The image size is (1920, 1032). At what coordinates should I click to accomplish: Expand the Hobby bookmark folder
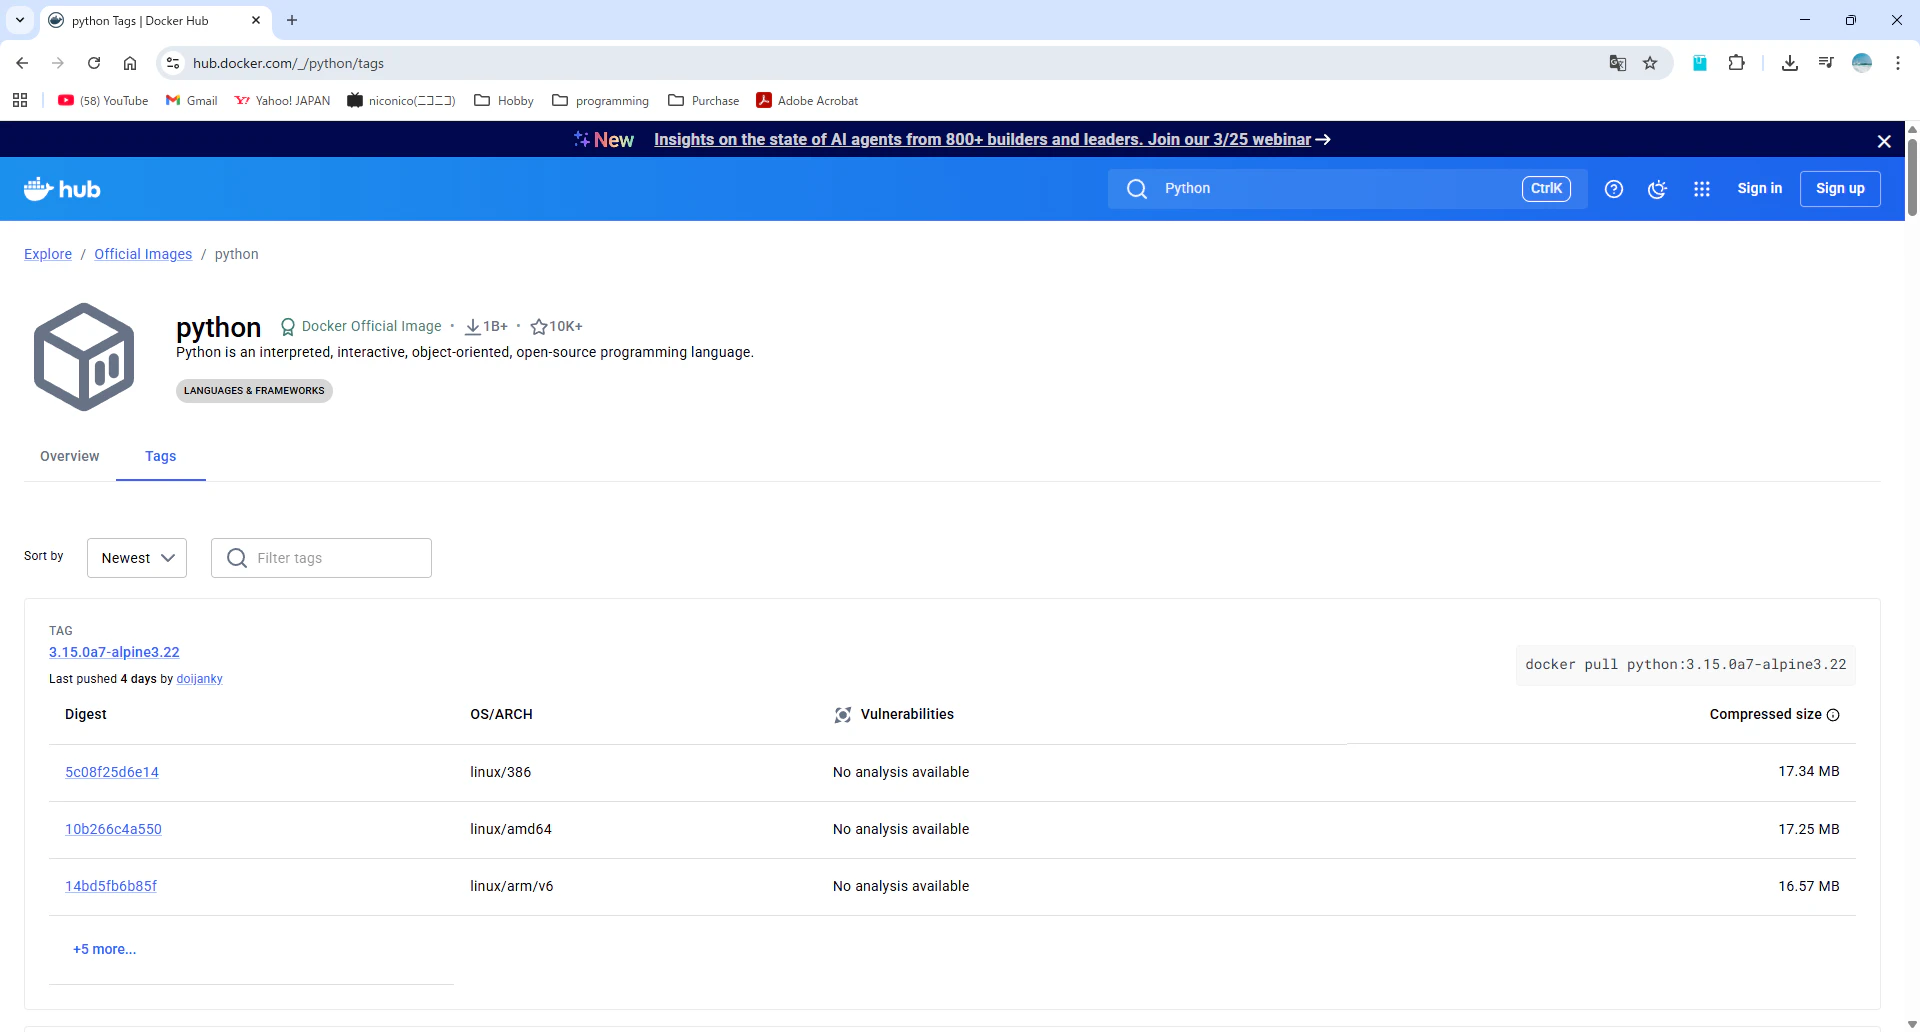coord(504,101)
